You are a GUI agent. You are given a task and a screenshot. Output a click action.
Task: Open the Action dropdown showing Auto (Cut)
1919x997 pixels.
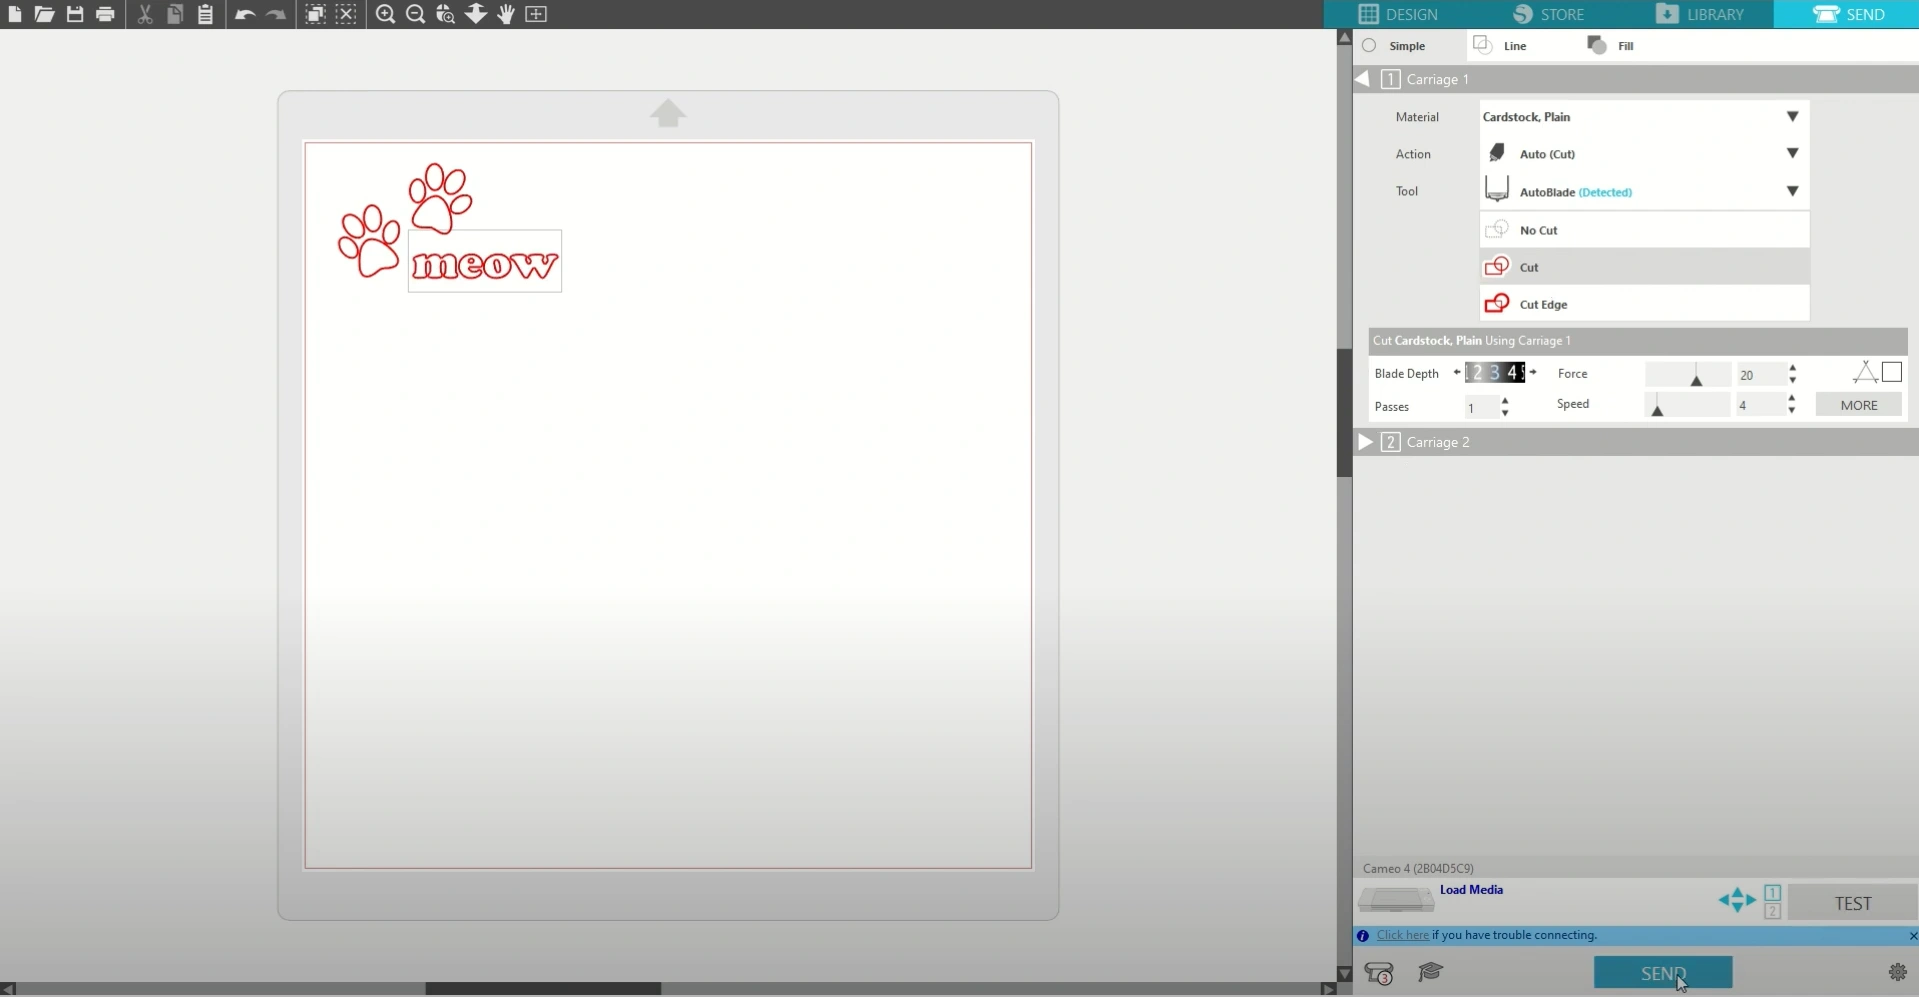[1792, 153]
